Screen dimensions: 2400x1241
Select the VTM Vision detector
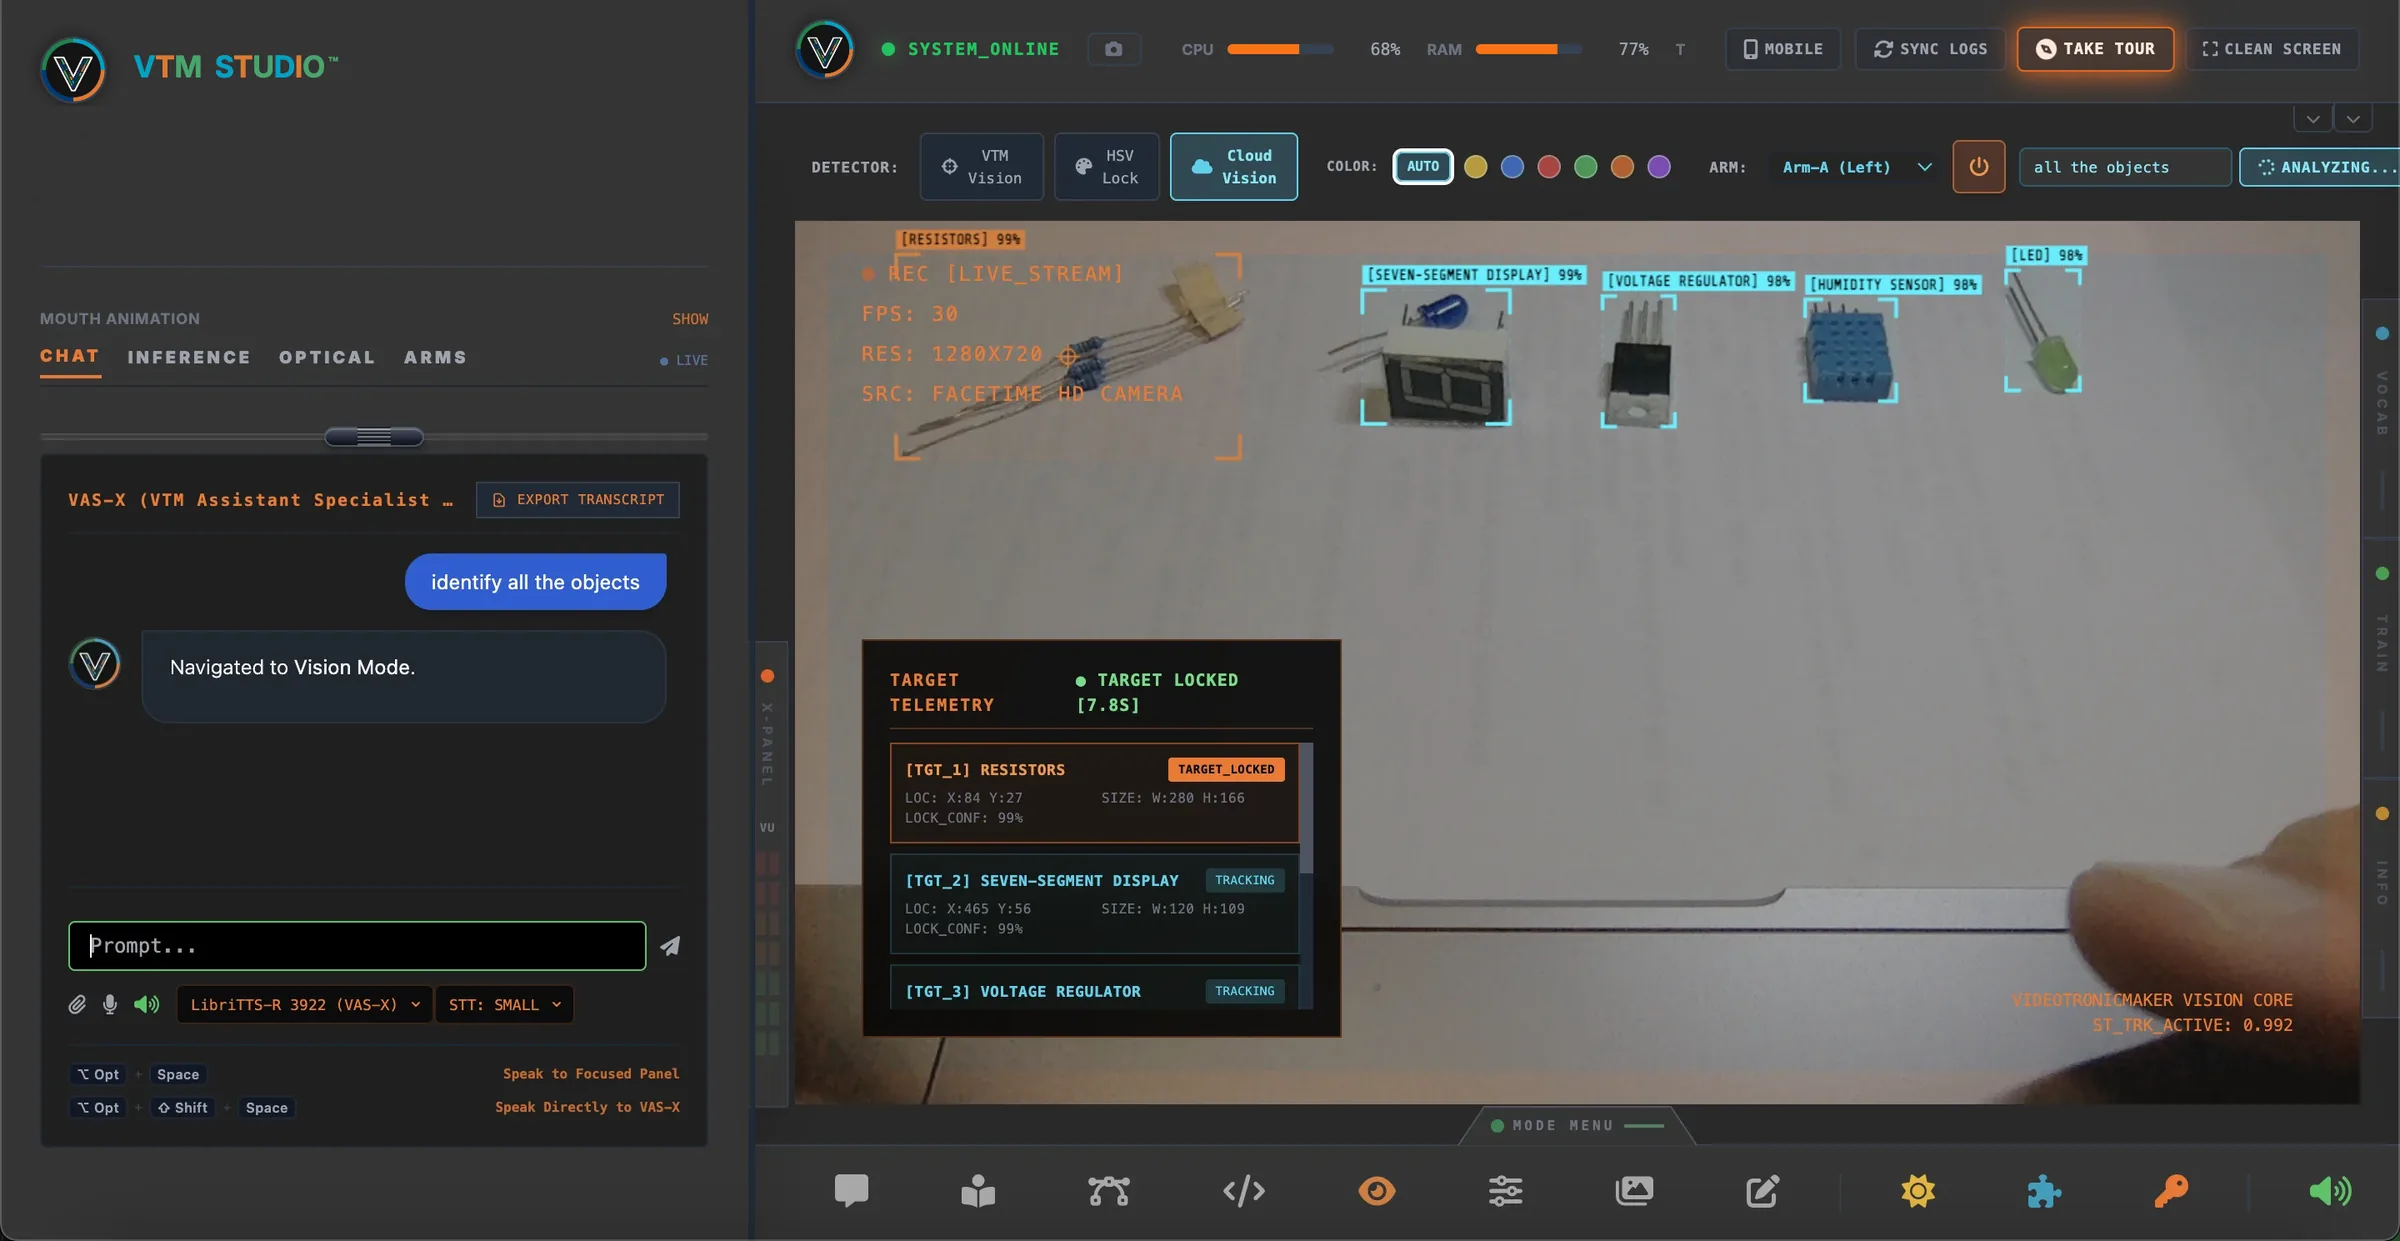(981, 167)
